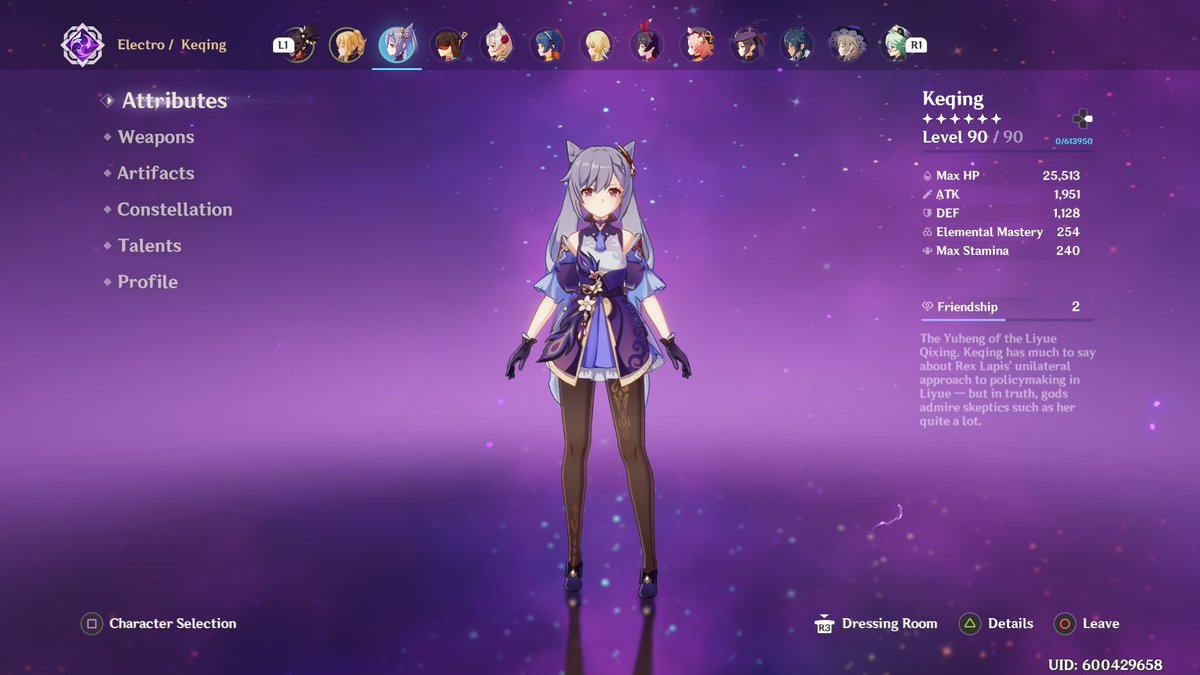Select the Electro element emblem icon
The height and width of the screenshot is (675, 1200).
pos(82,45)
